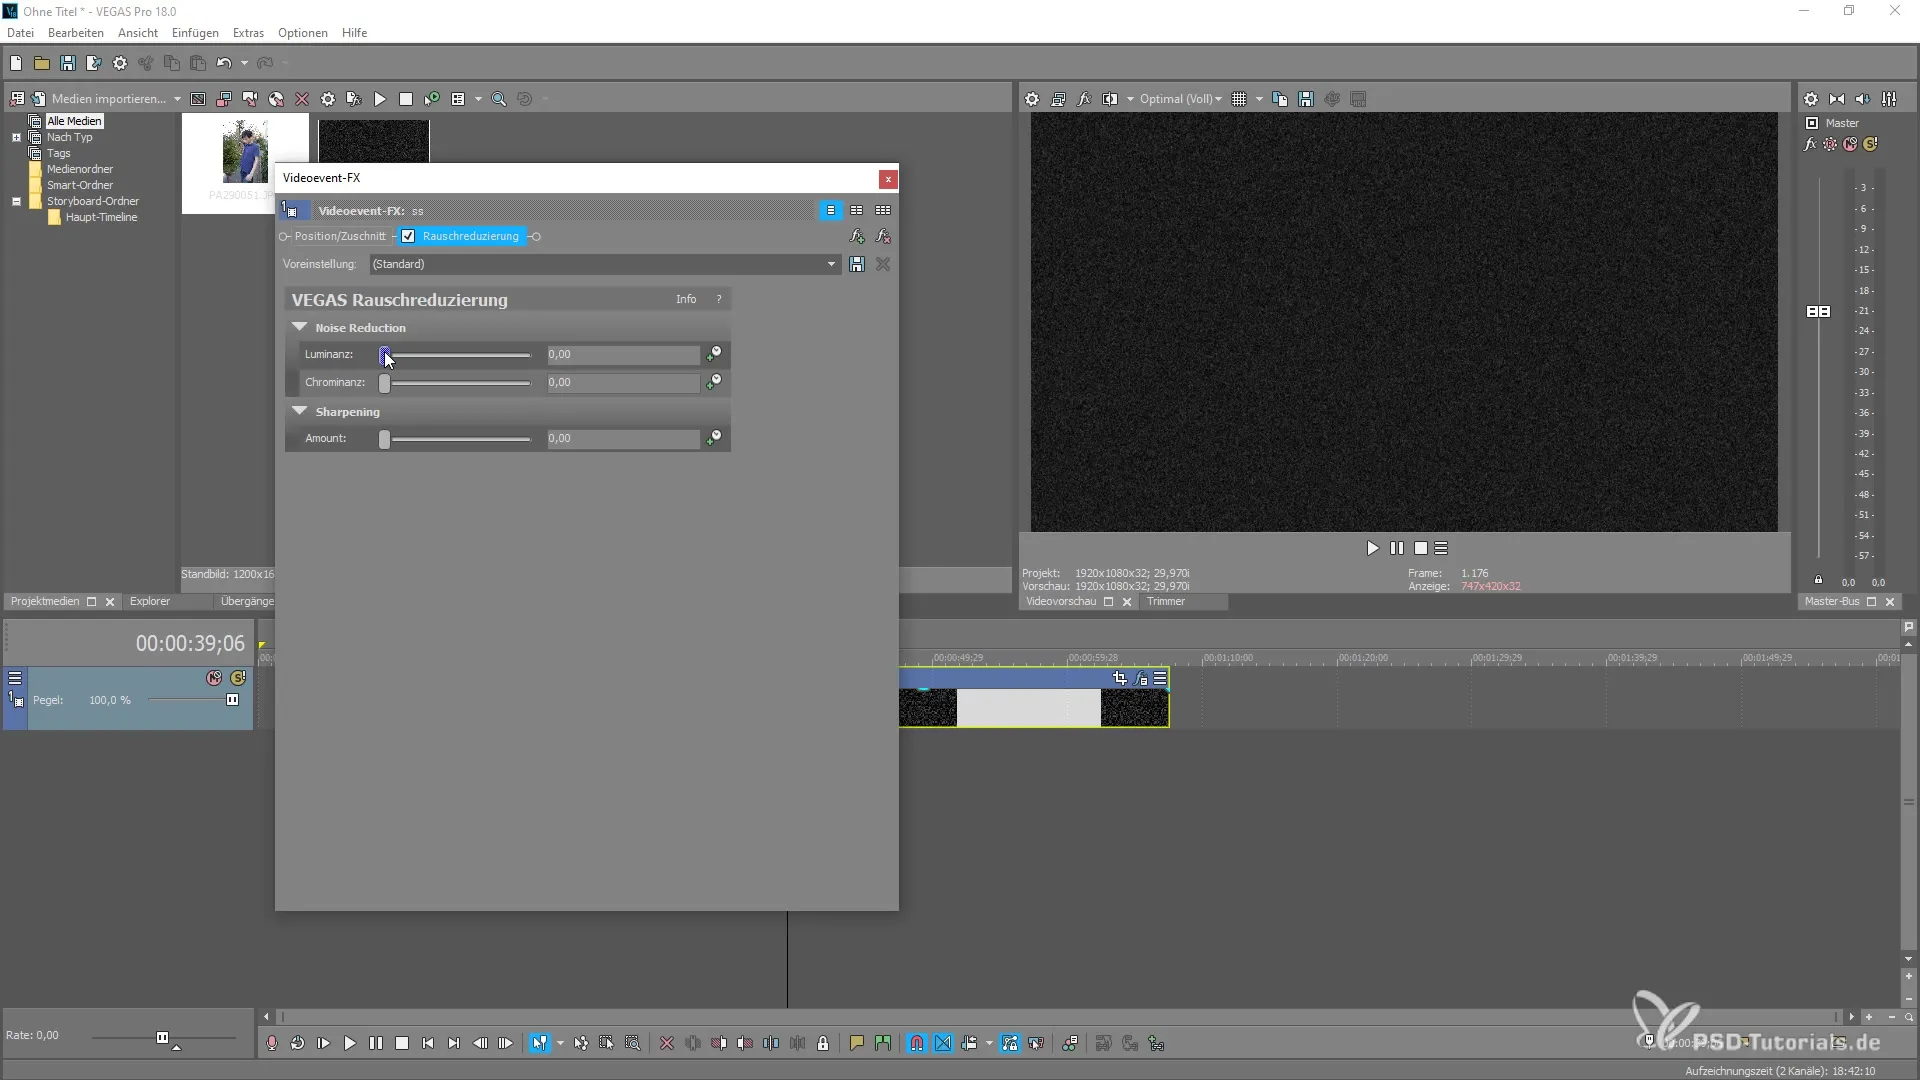This screenshot has width=1920, height=1080.
Task: Toggle the snapping magnet icon
Action: (x=917, y=1043)
